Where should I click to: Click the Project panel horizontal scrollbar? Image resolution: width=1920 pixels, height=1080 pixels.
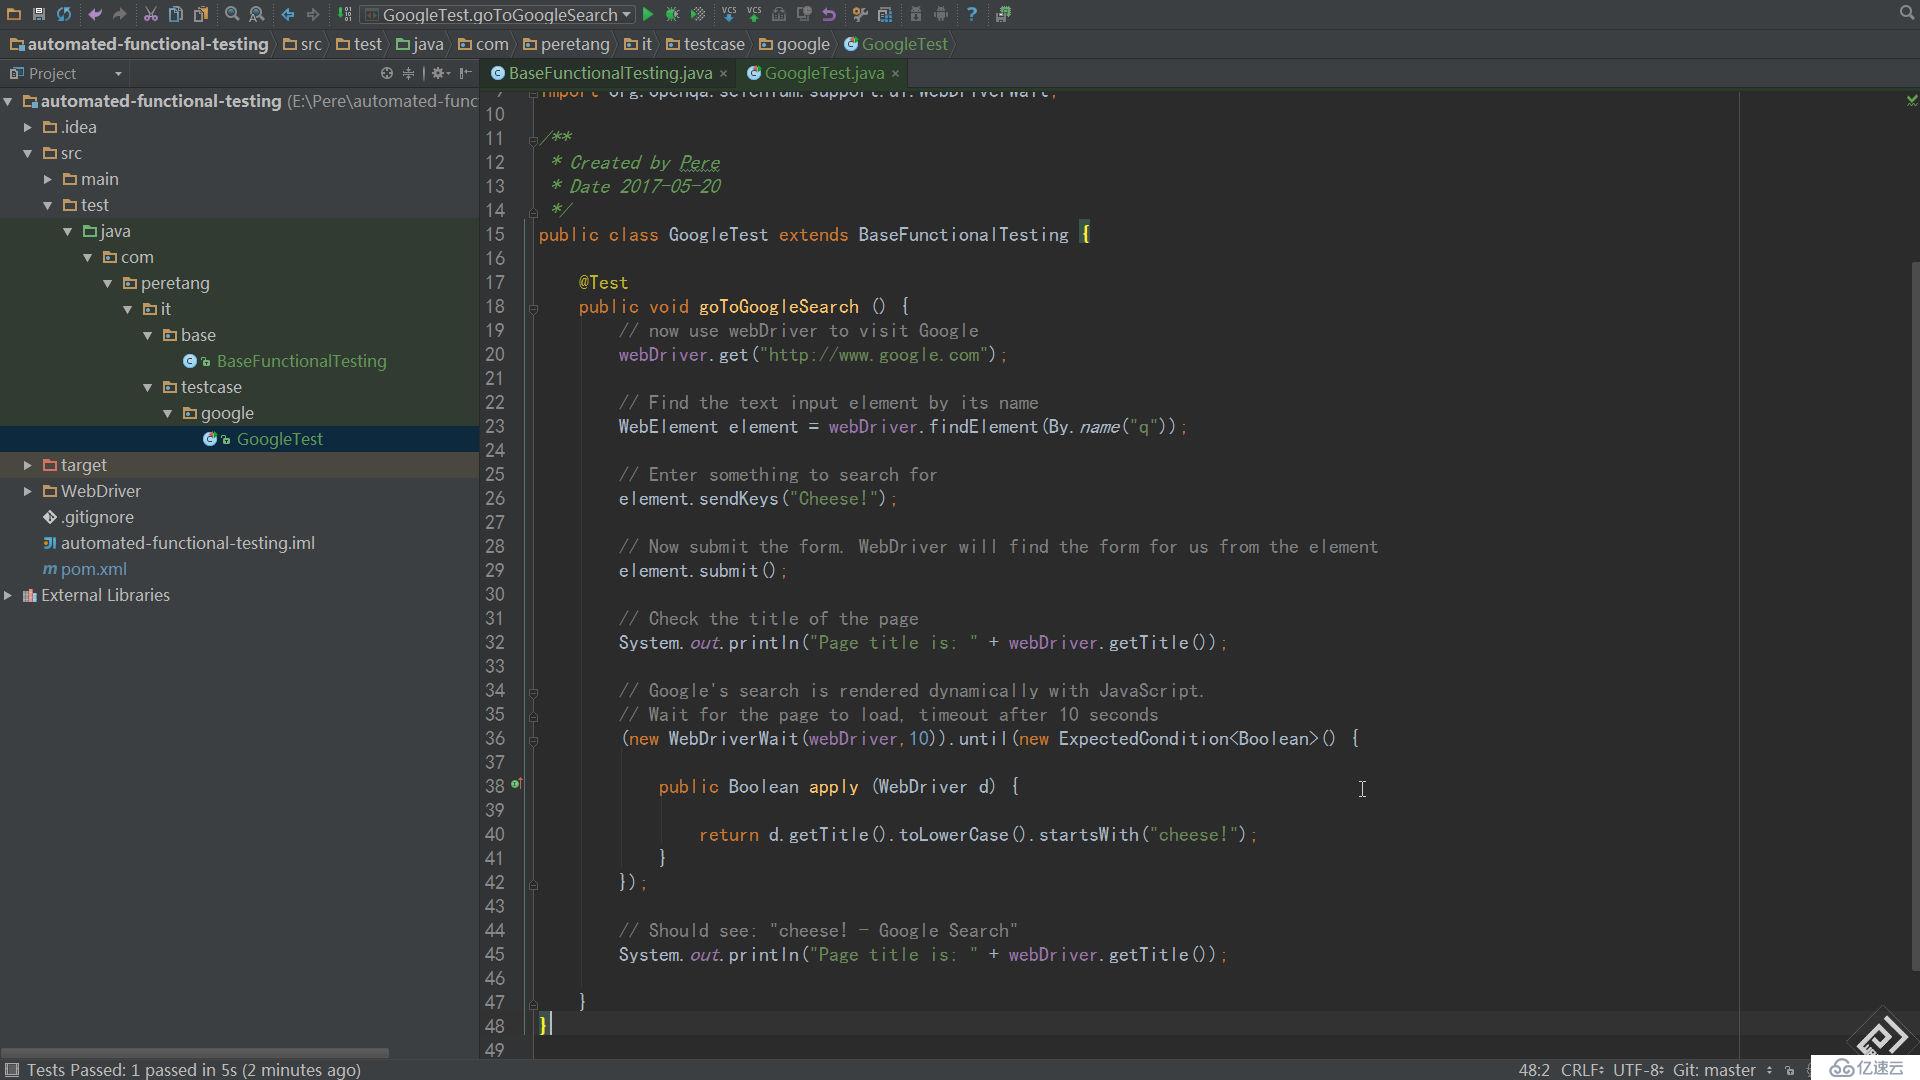click(x=196, y=1052)
